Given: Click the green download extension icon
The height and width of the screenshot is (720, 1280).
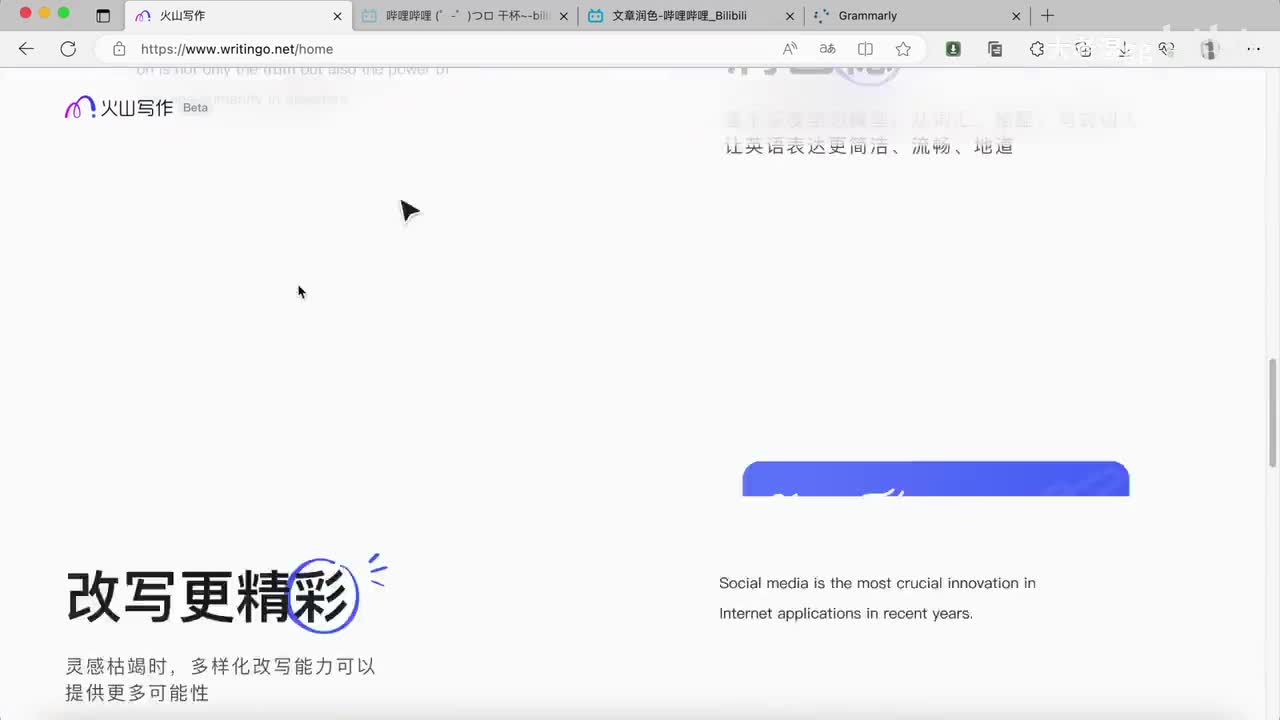Looking at the screenshot, I should click(x=953, y=49).
